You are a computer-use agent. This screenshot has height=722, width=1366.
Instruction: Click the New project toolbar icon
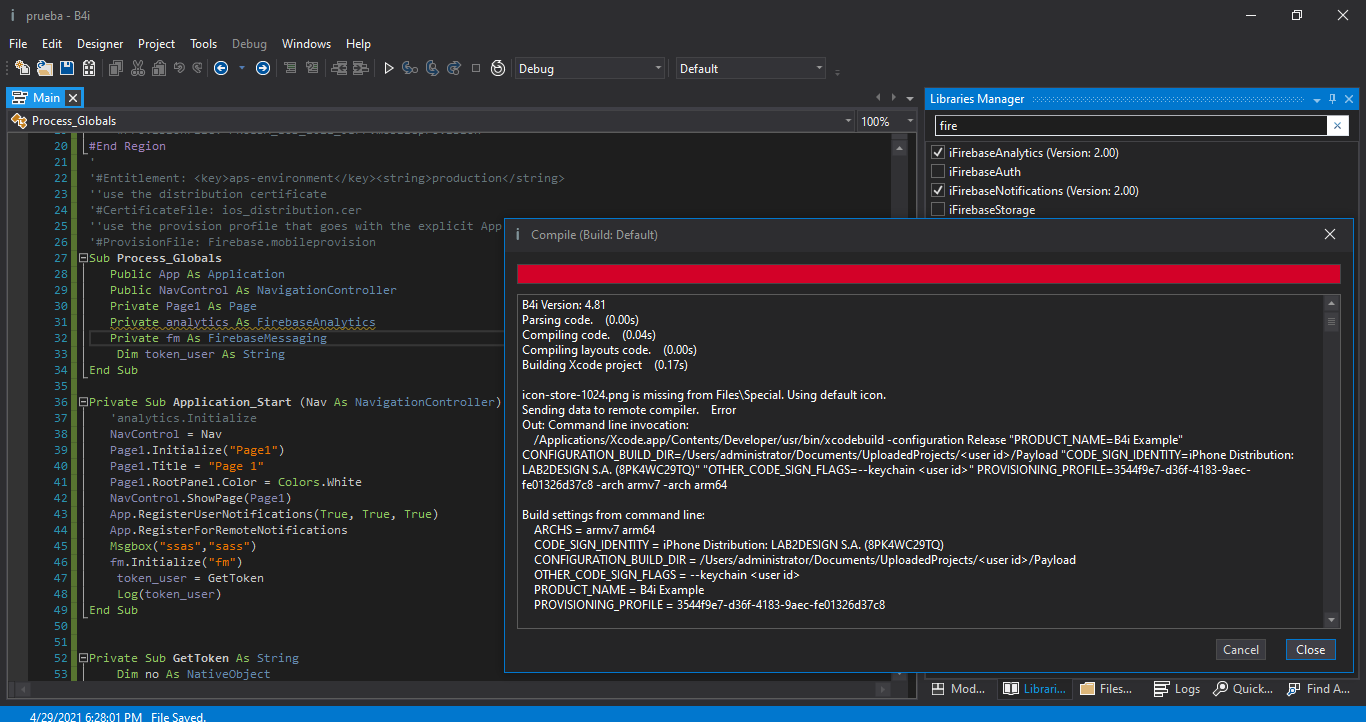coord(22,68)
